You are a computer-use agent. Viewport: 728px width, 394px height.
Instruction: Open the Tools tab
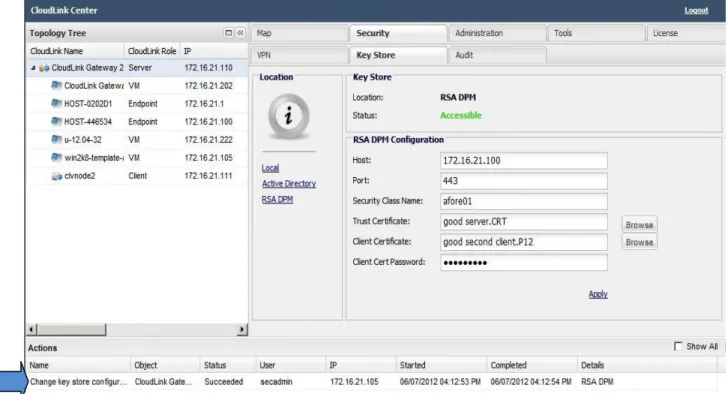(597, 33)
